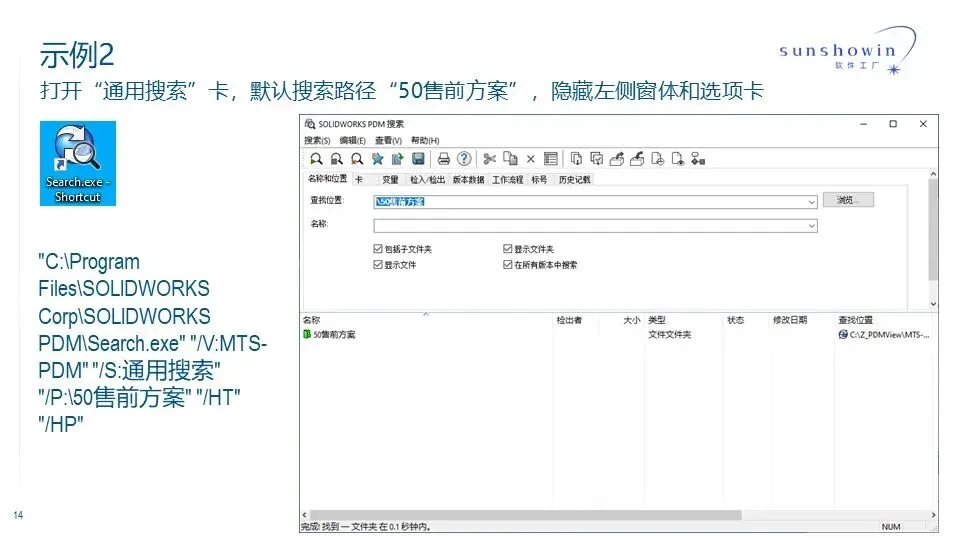Click the 查找位置 path input field
Screen dimensions: 960x540
coord(595,201)
